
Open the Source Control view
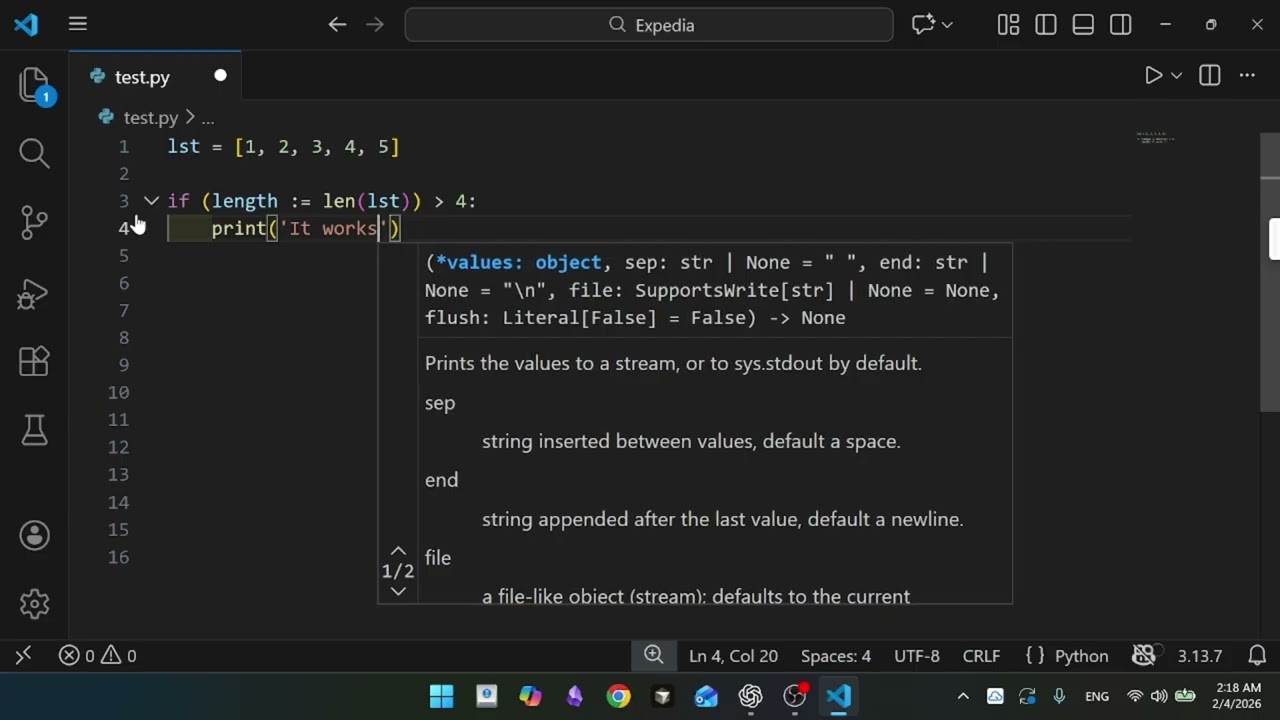pos(34,222)
